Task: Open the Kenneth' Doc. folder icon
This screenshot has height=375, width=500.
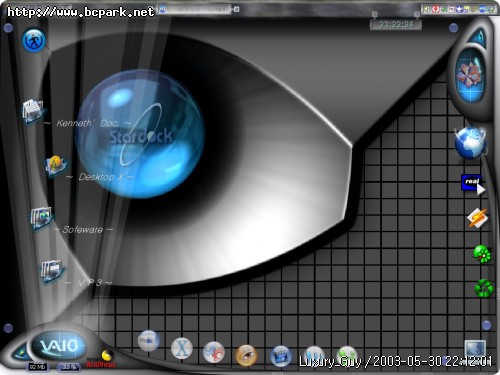Action: (33, 111)
